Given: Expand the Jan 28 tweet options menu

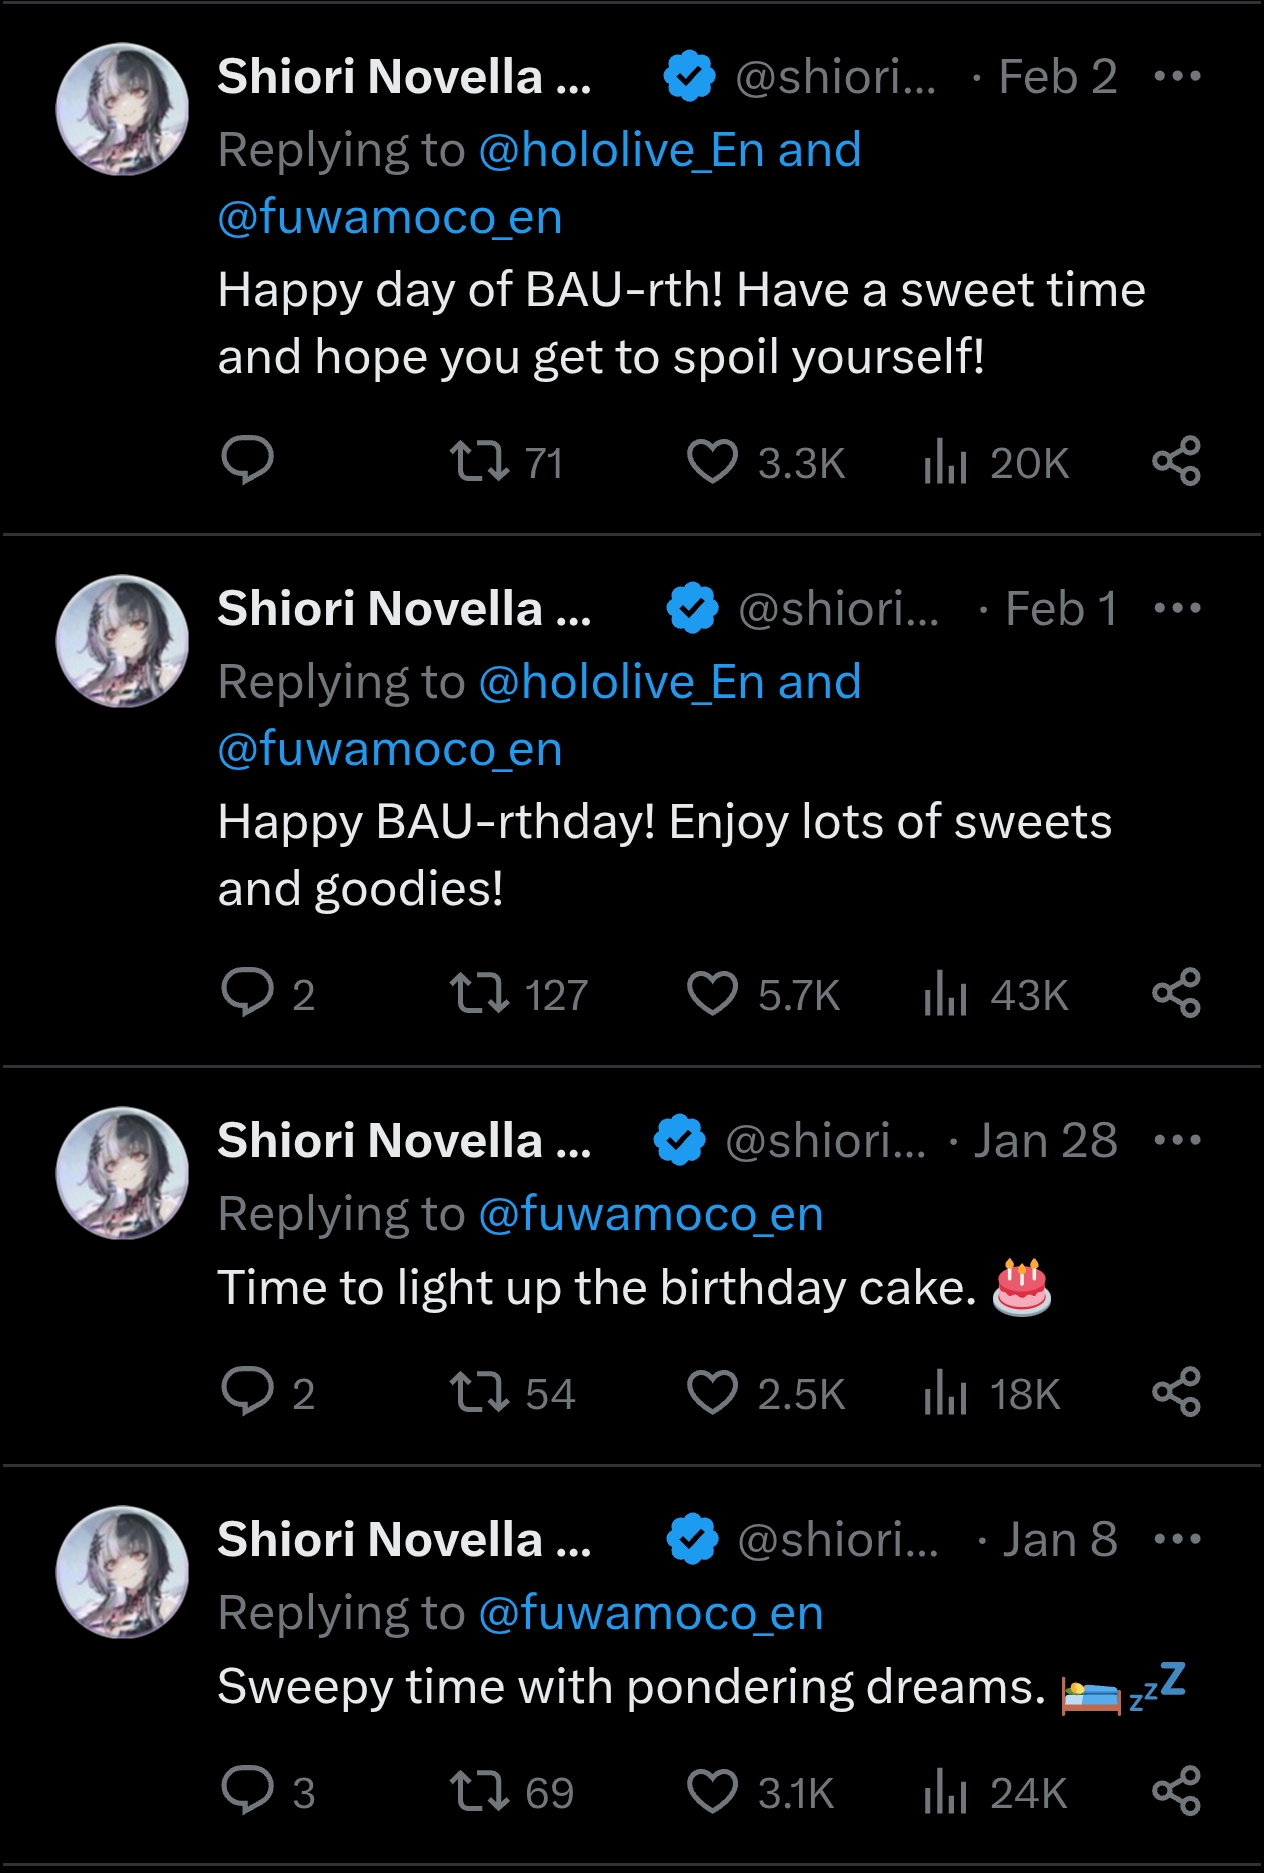Looking at the screenshot, I should (x=1176, y=1140).
